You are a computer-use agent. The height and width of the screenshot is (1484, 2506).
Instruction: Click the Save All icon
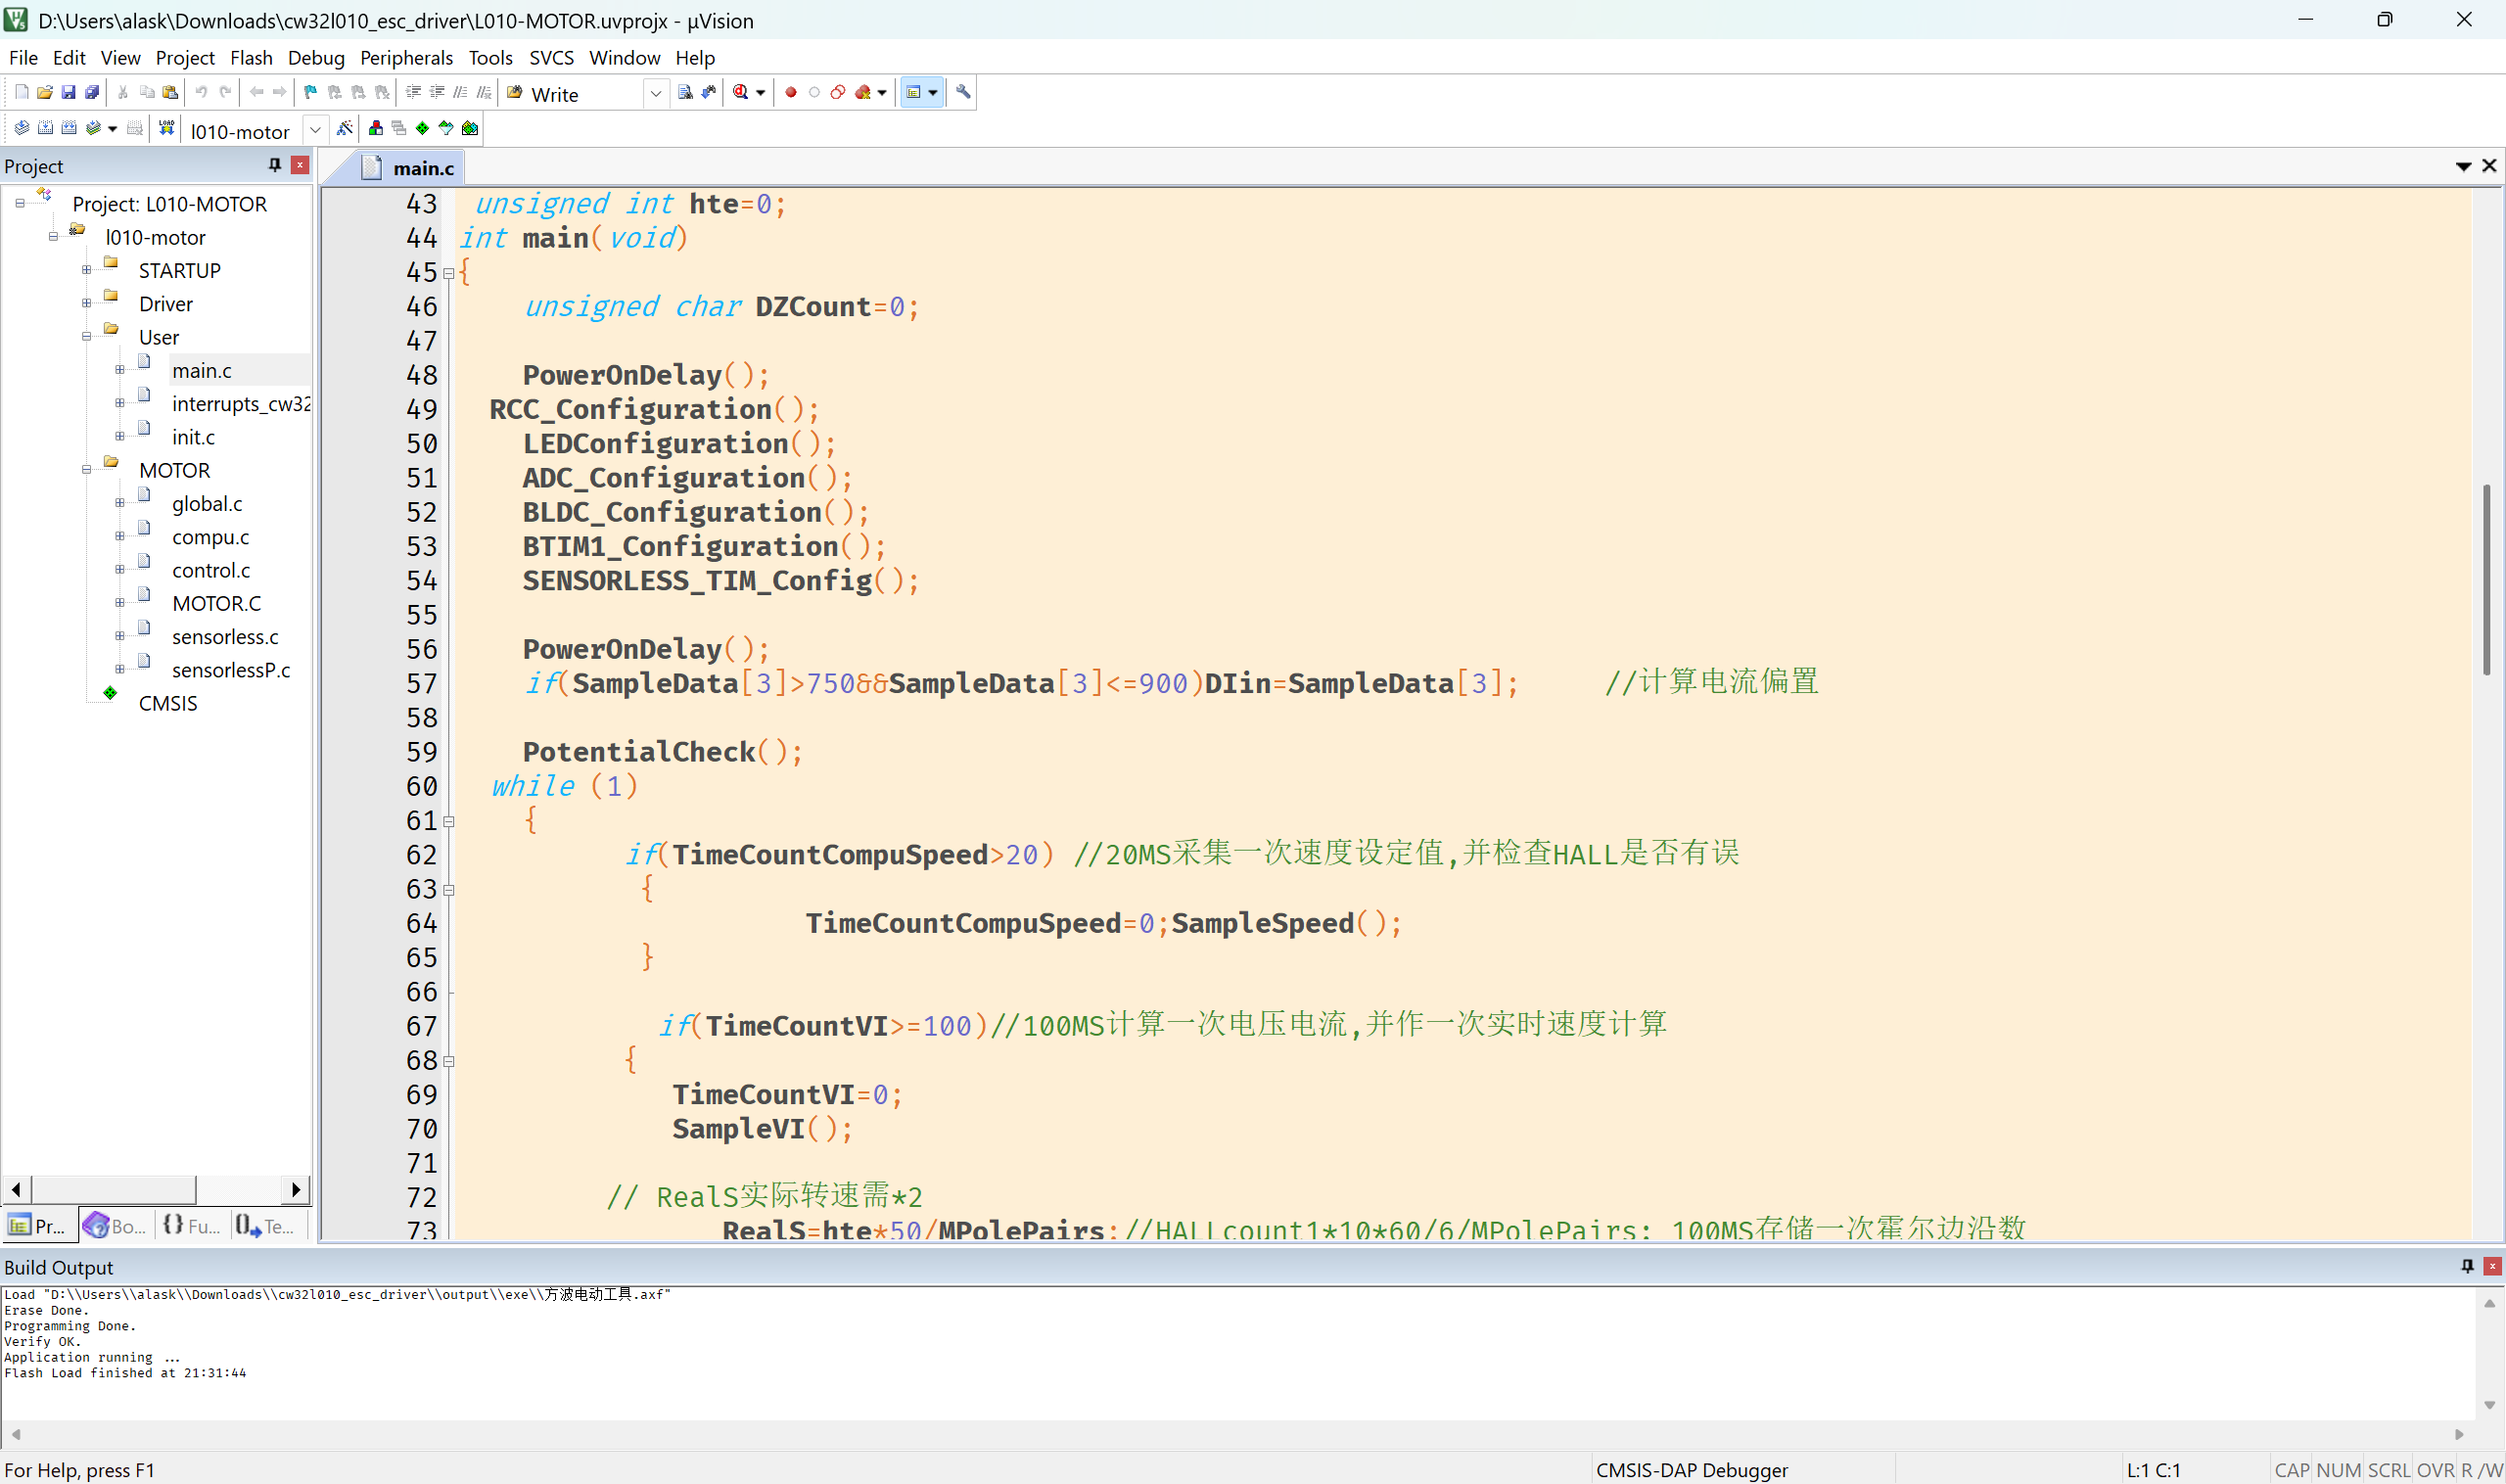pos(92,92)
